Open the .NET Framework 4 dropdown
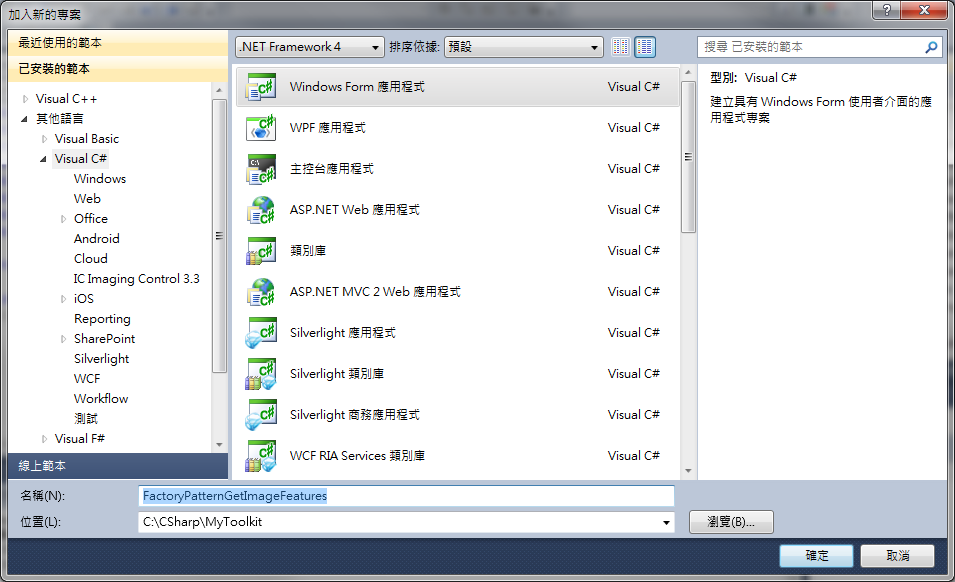 click(x=310, y=47)
